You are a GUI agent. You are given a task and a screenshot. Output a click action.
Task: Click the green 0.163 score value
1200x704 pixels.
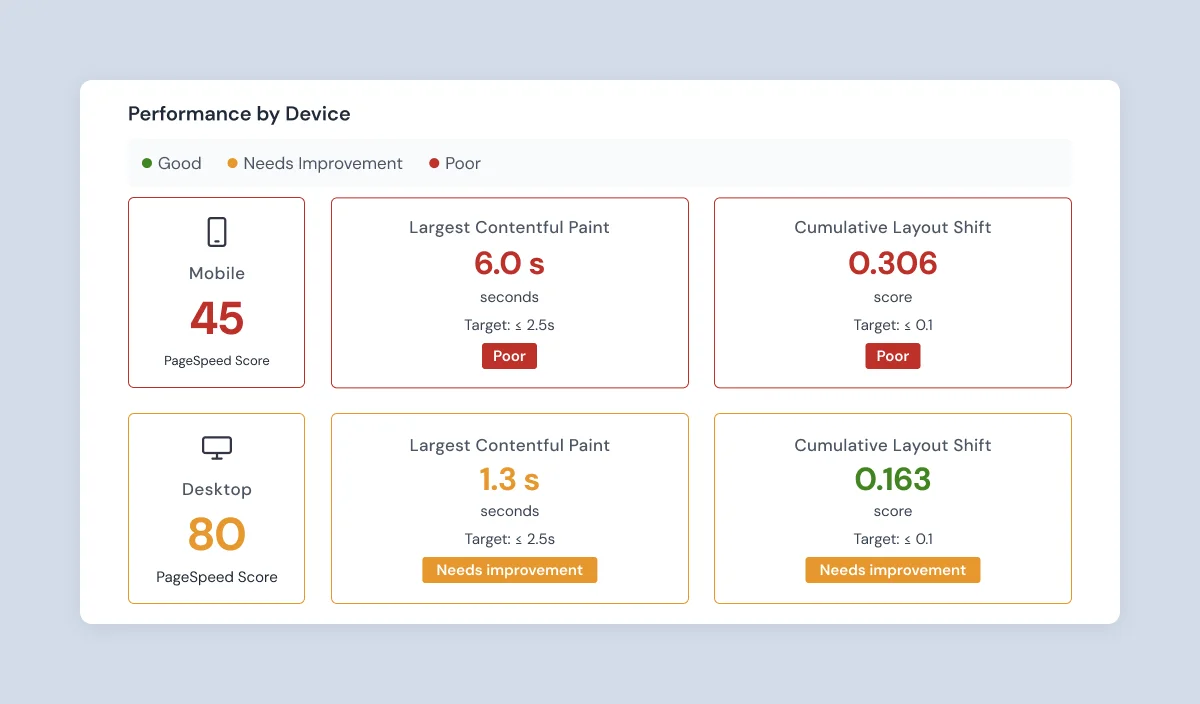(892, 479)
